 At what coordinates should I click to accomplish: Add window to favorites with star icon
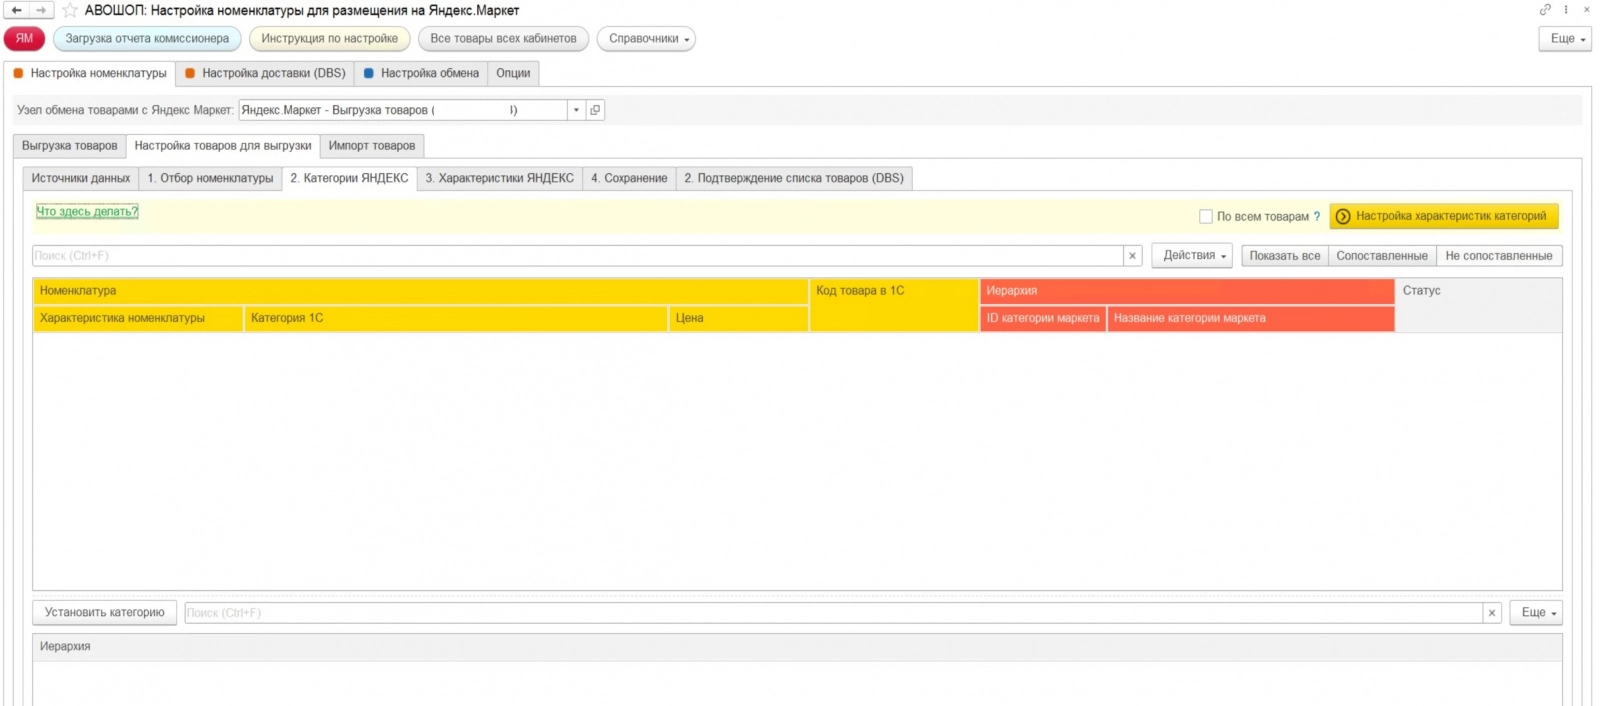point(70,10)
